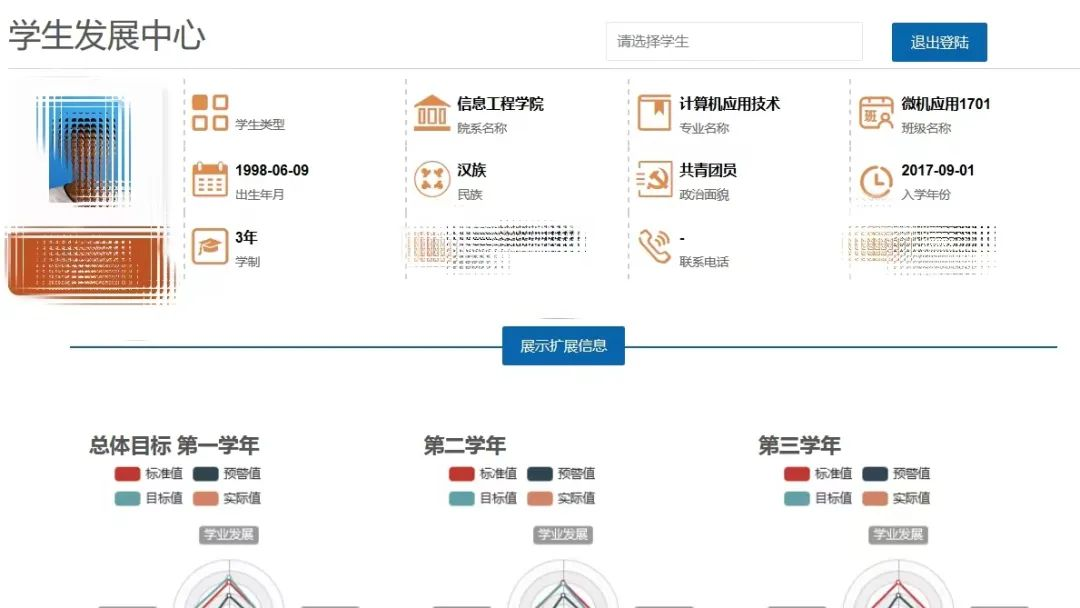Click the major bookmark icon

click(654, 113)
